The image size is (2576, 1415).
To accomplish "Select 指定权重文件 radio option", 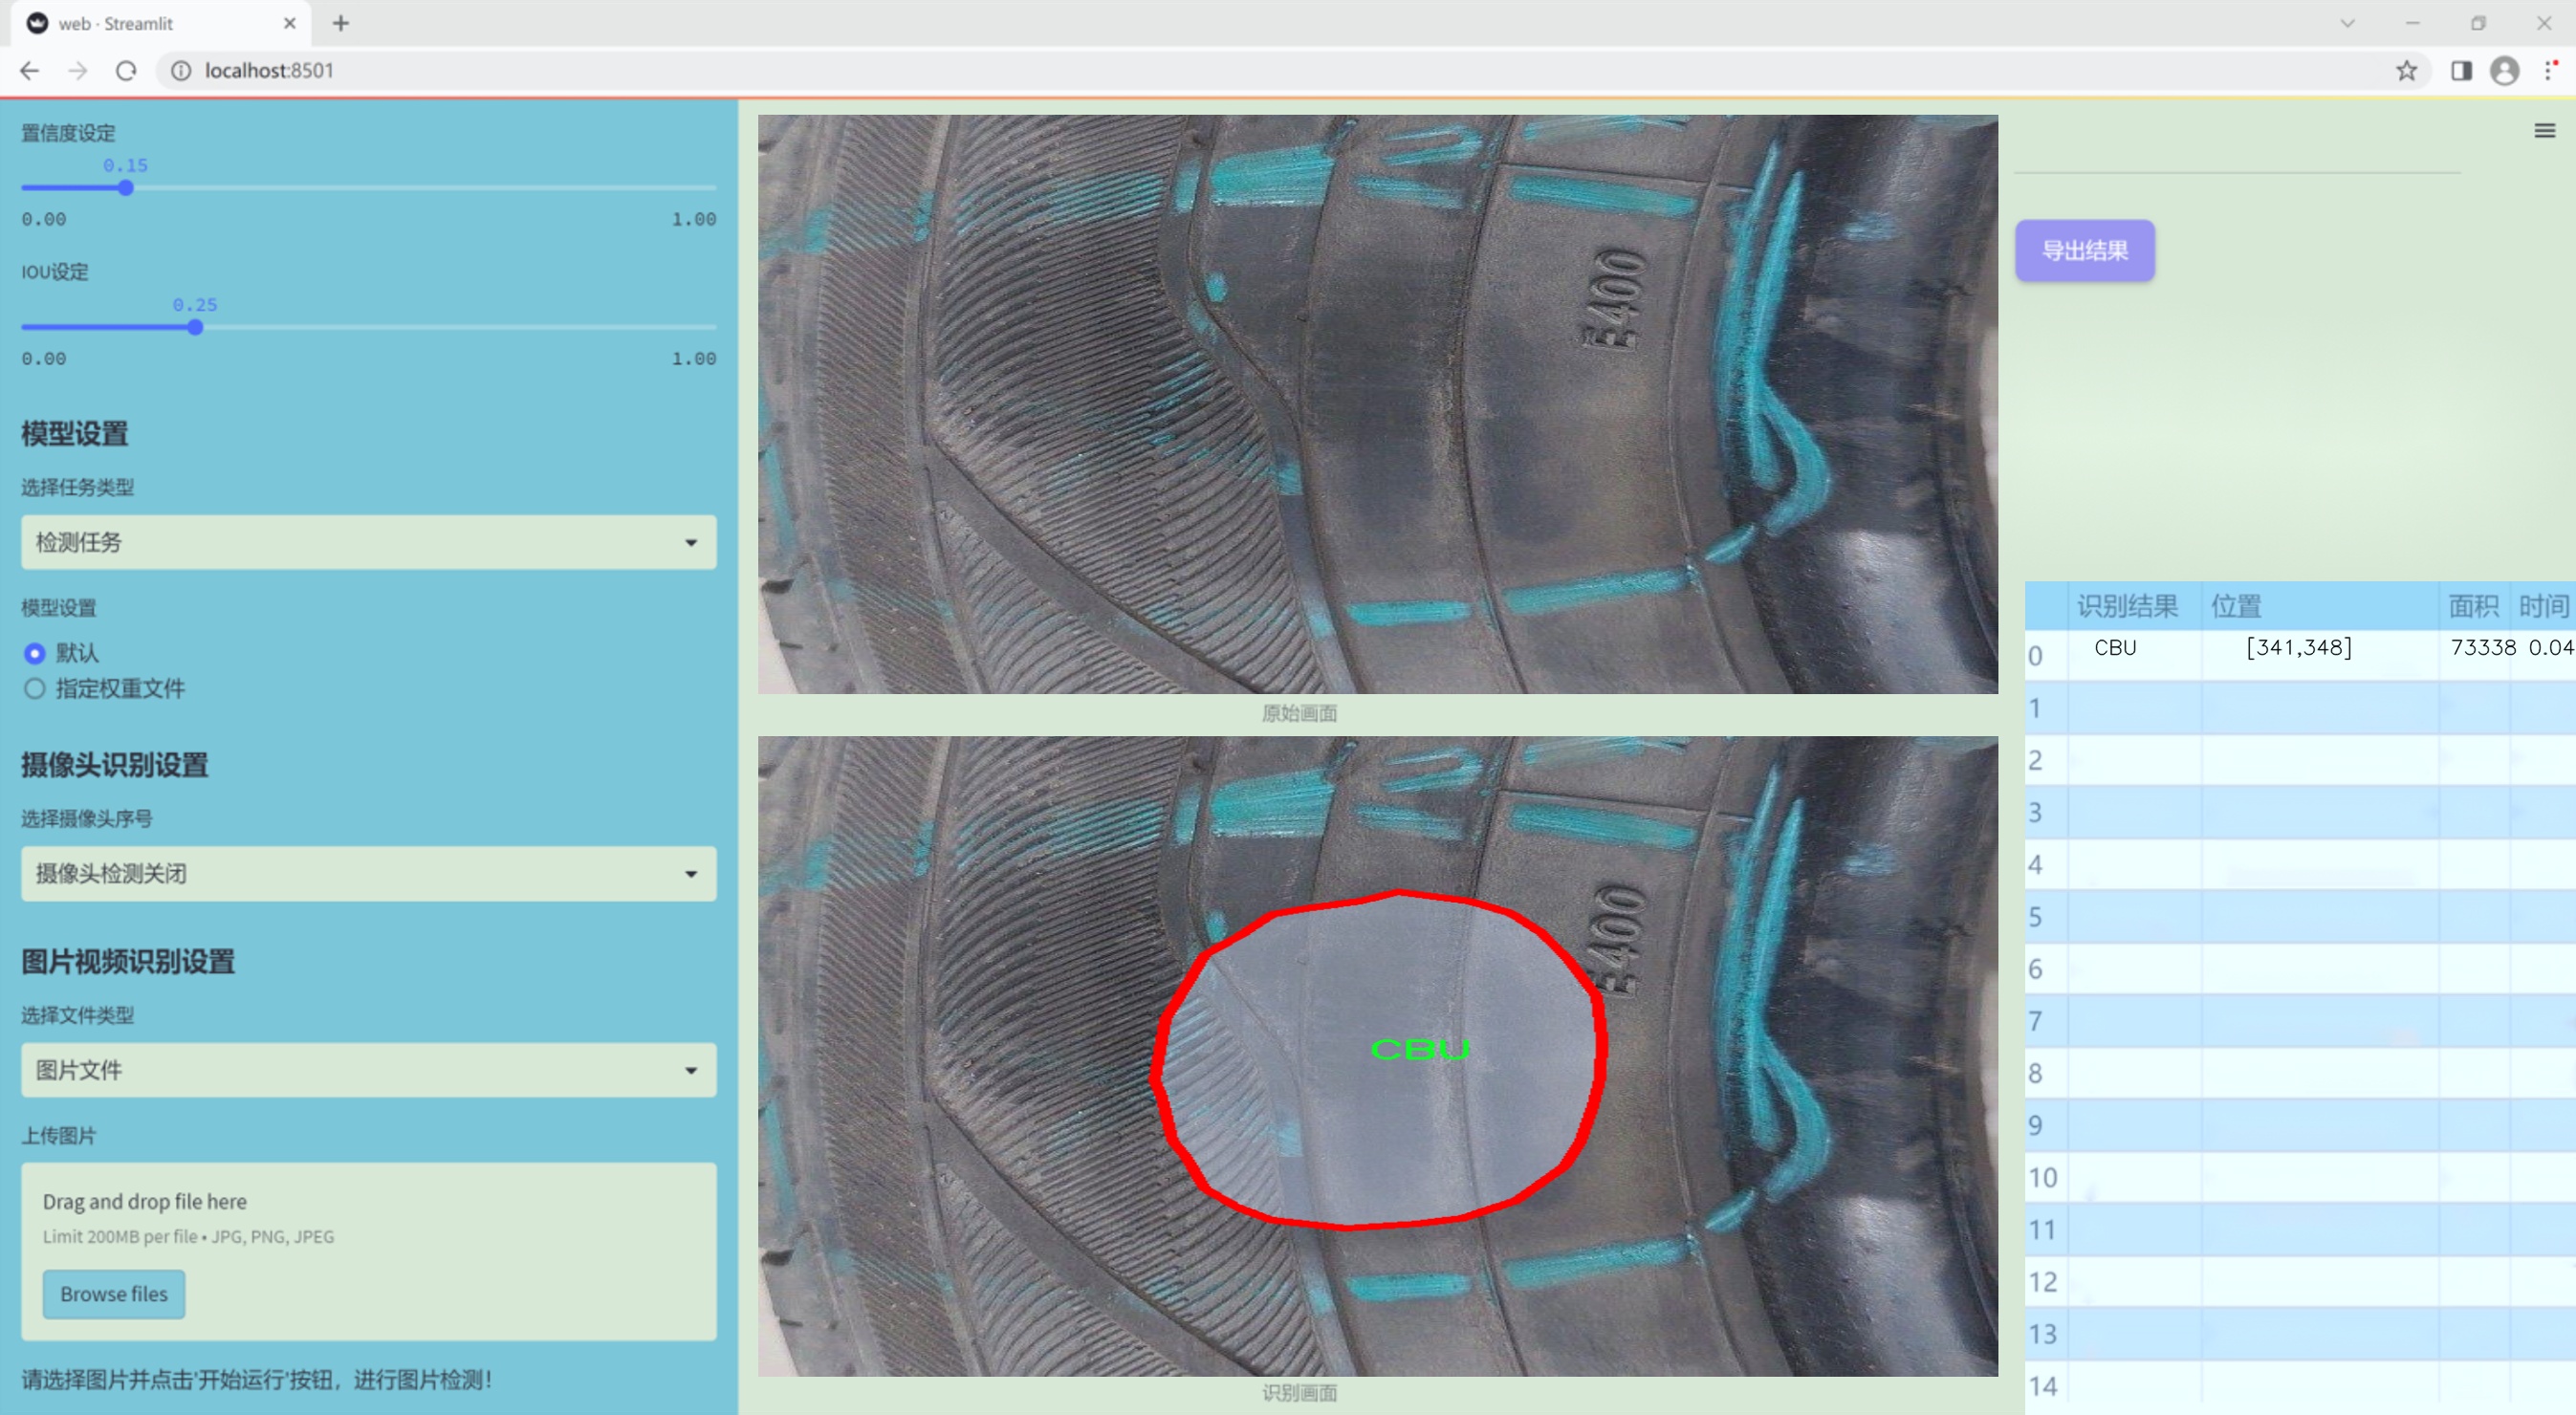I will (x=35, y=688).
